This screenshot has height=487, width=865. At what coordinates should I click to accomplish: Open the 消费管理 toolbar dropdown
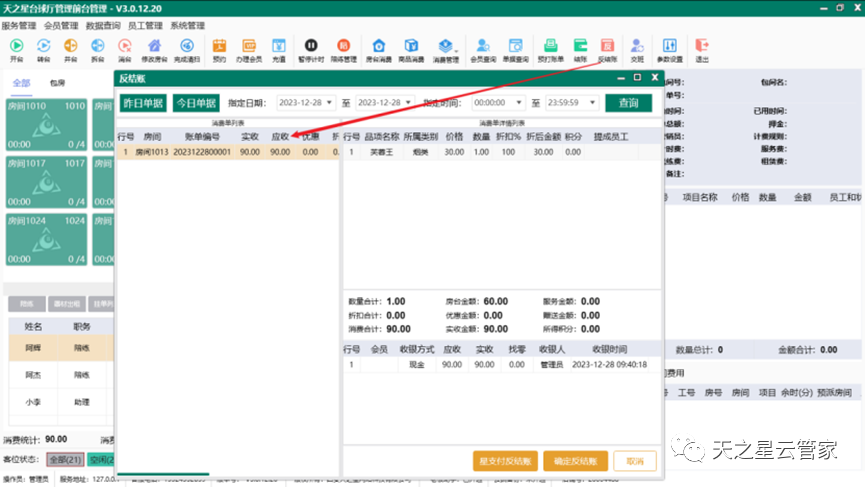(446, 49)
